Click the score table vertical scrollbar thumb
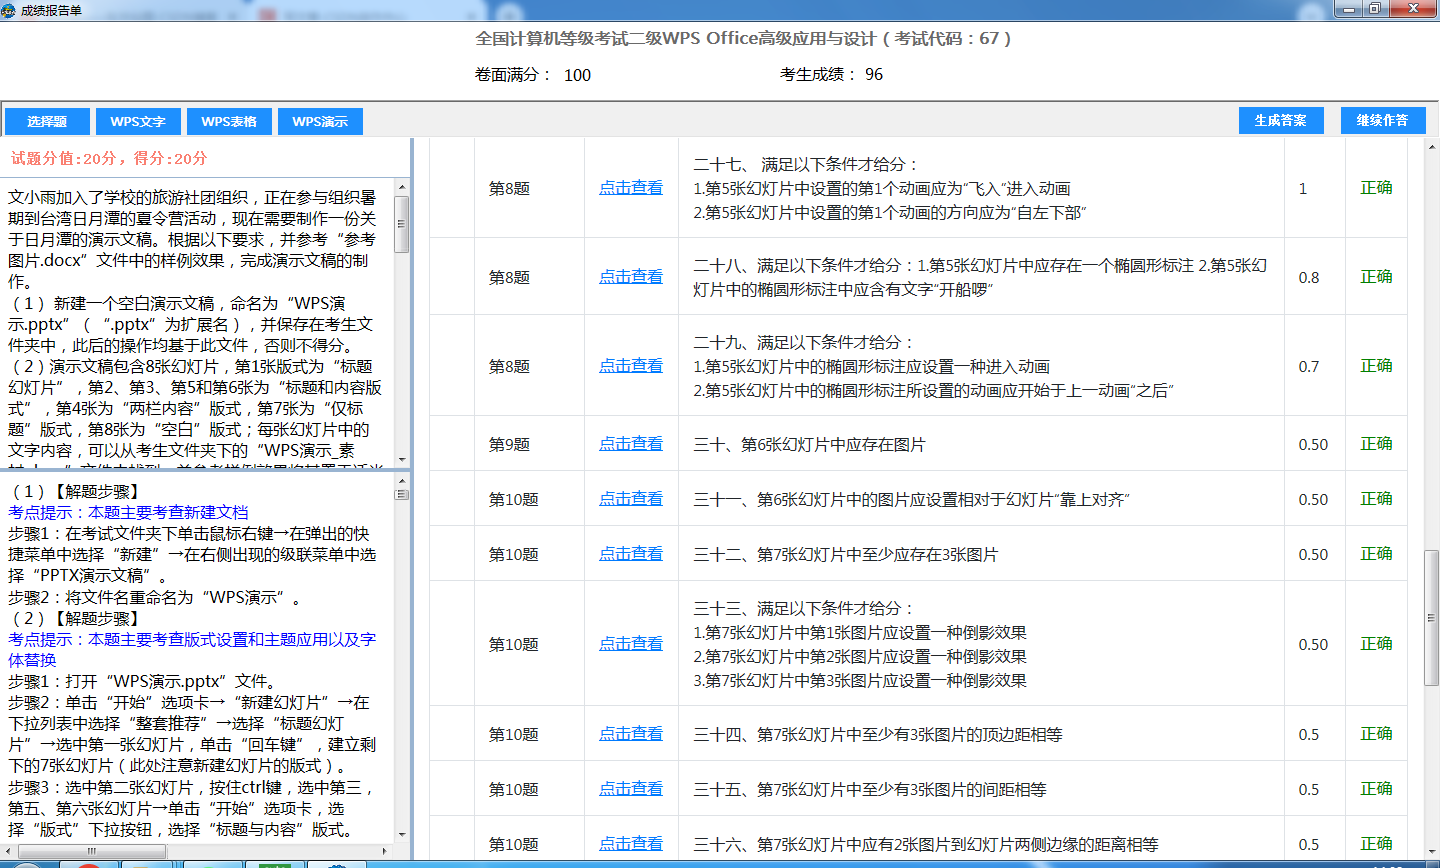The width and height of the screenshot is (1440, 868). tap(1431, 617)
